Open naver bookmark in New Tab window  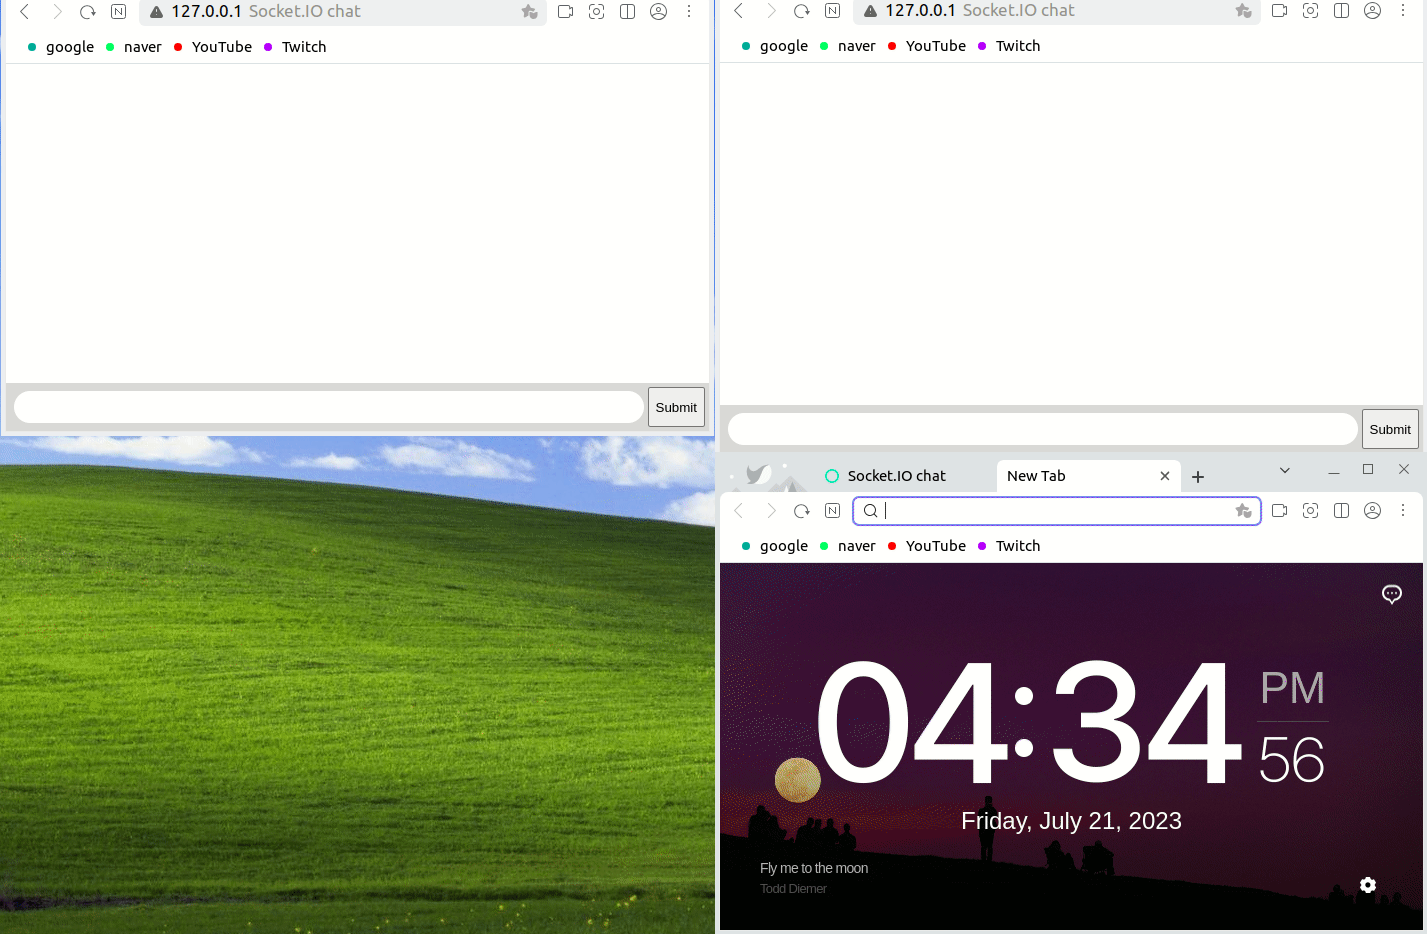coord(848,546)
